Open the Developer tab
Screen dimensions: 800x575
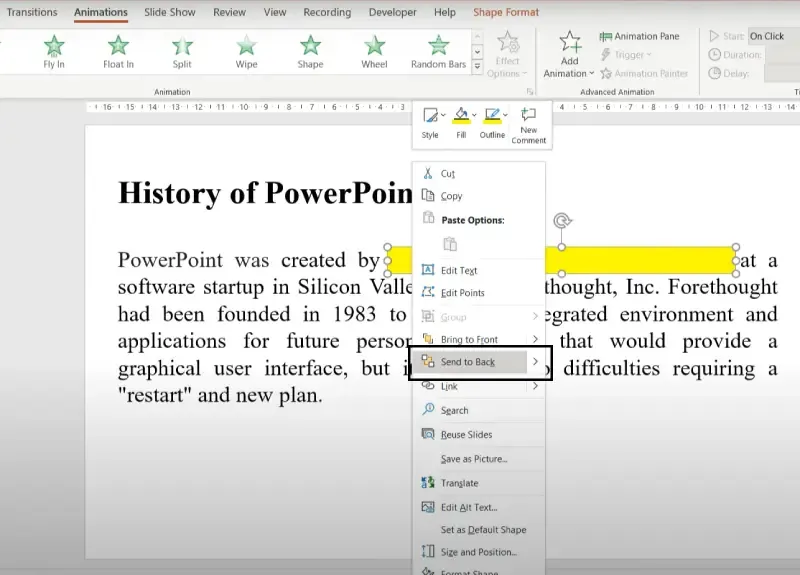tap(392, 12)
